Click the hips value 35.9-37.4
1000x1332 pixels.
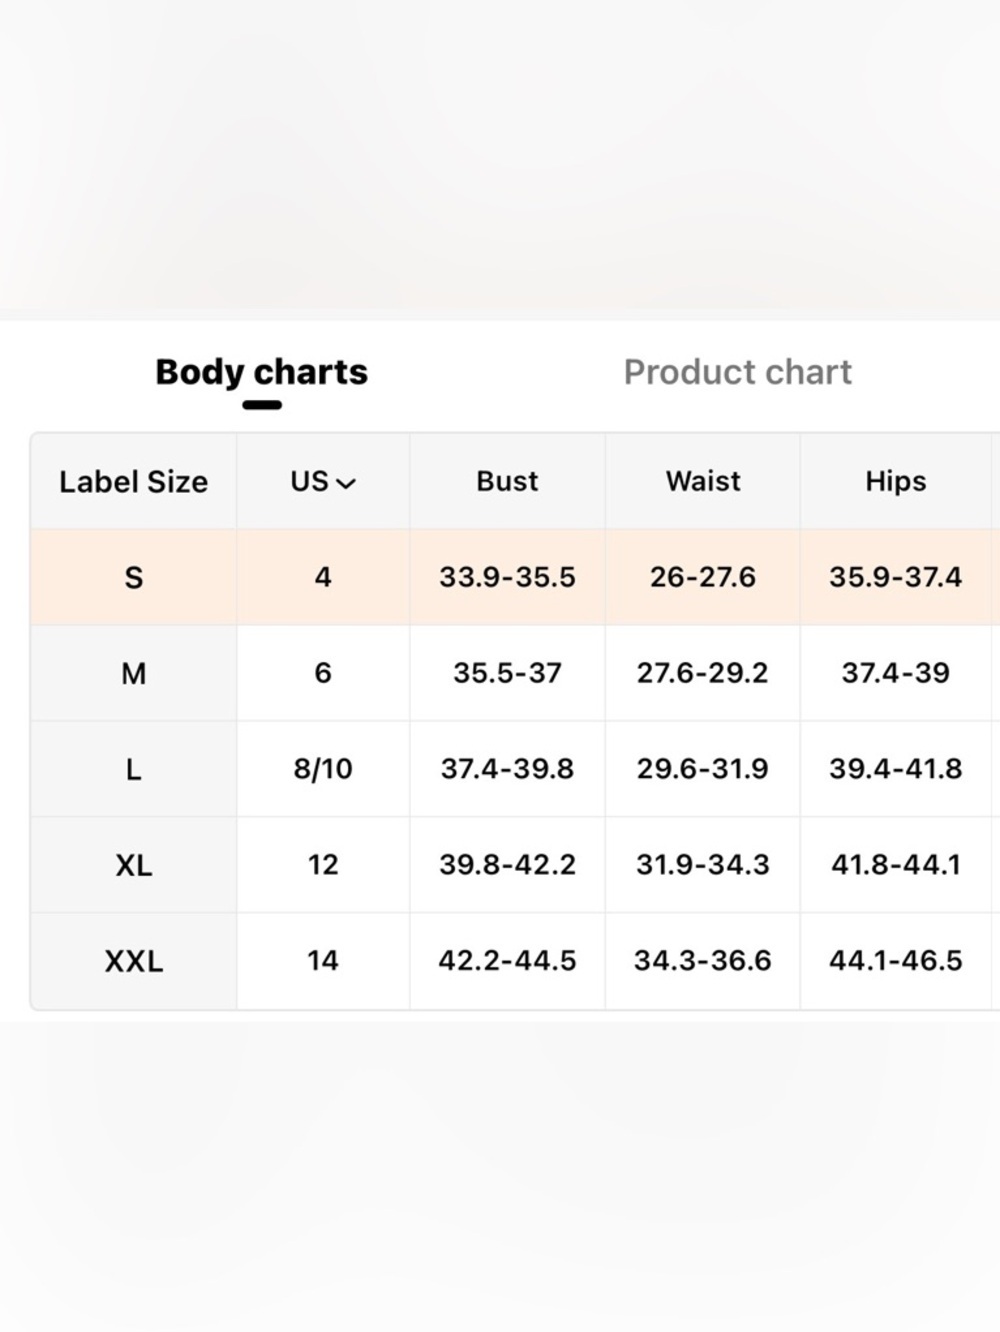click(896, 577)
